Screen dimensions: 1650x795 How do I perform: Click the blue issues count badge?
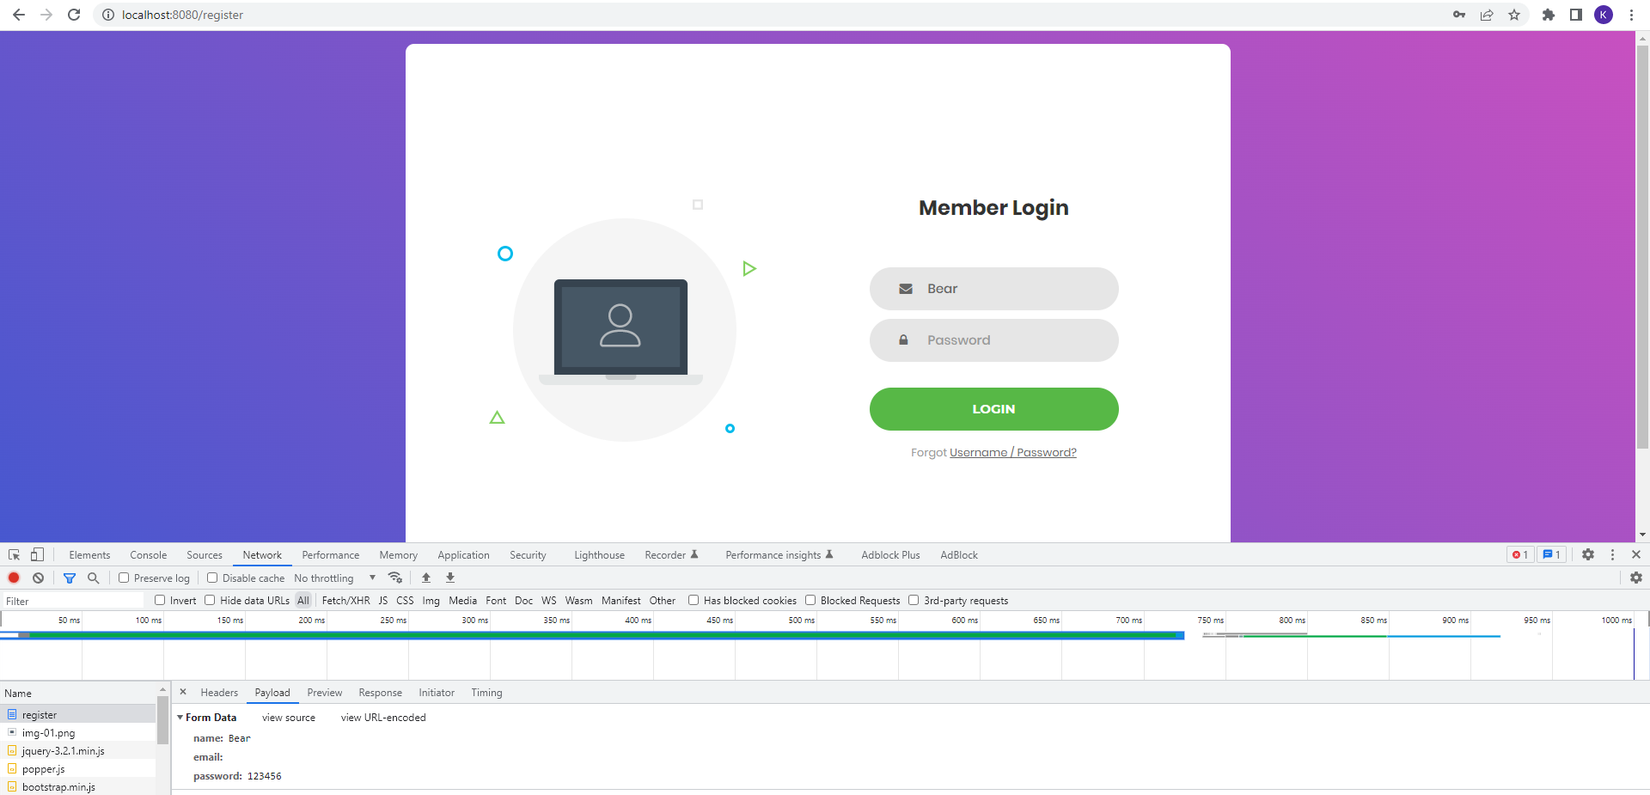point(1551,555)
